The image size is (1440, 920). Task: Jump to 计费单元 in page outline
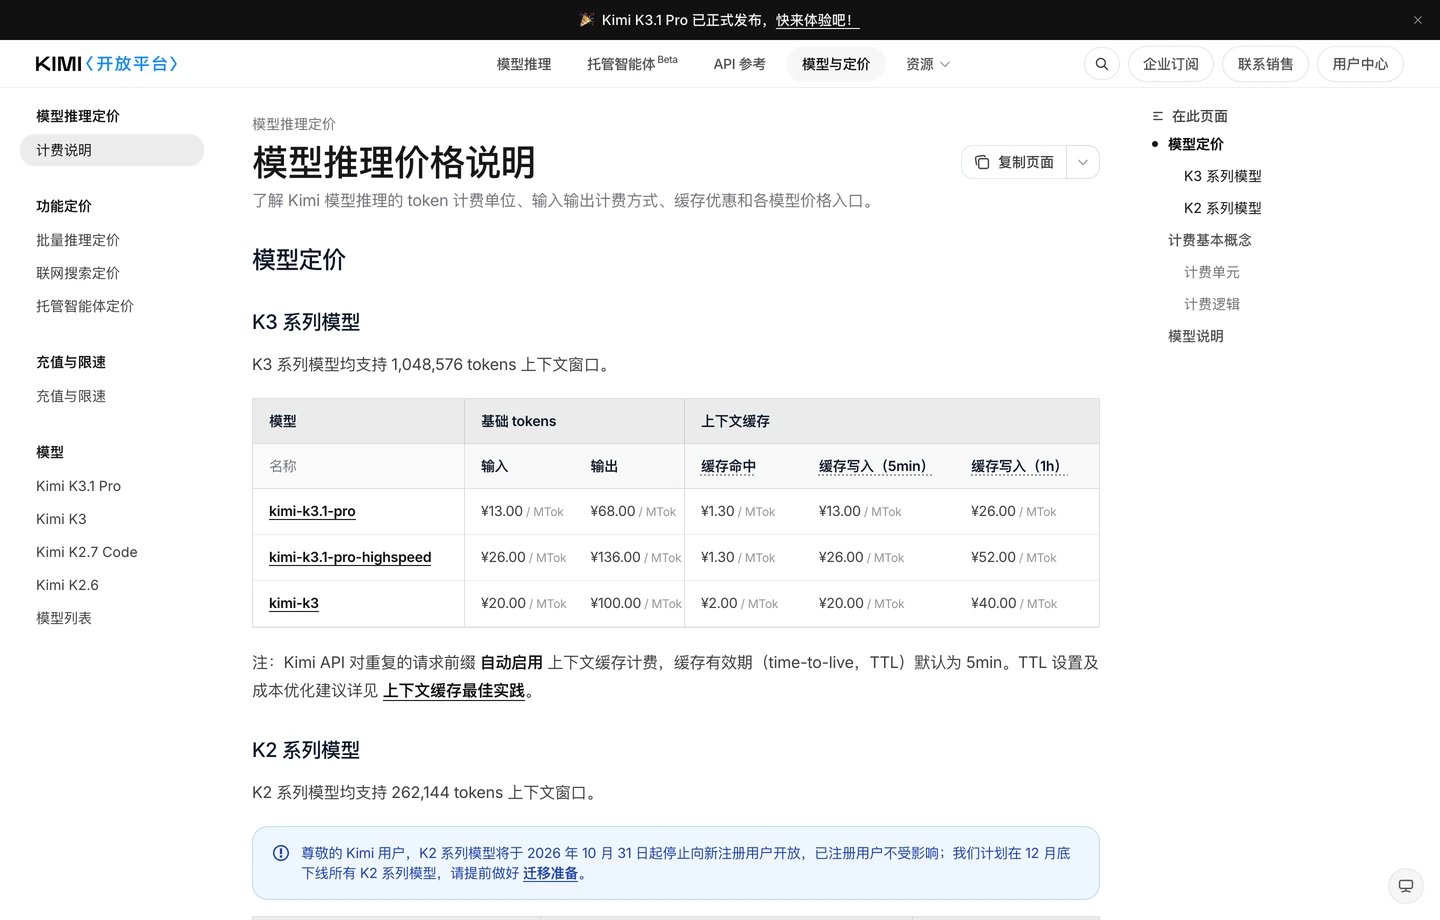point(1212,272)
